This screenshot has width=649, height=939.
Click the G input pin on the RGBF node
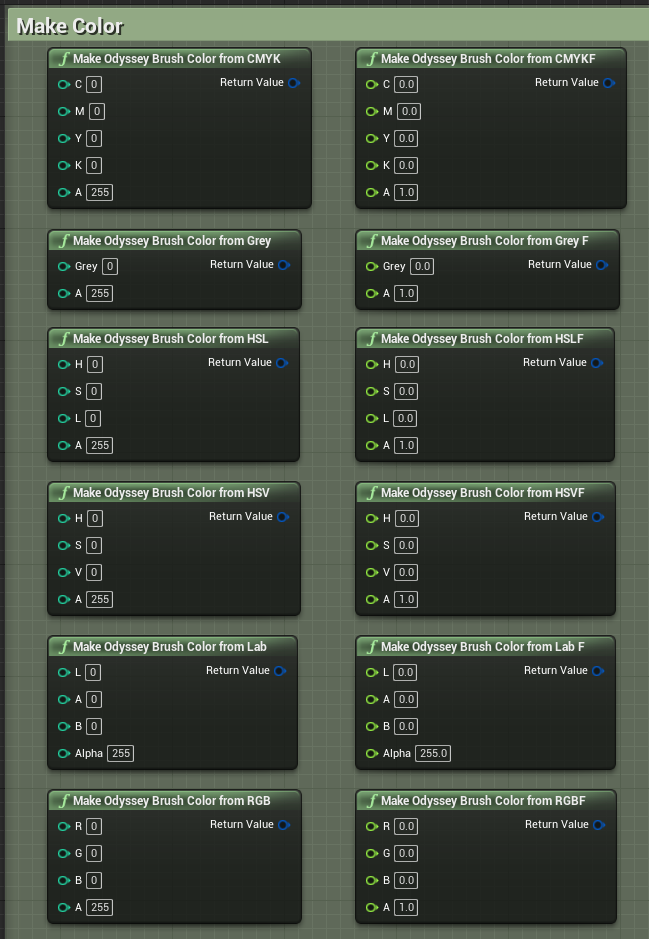(x=372, y=853)
